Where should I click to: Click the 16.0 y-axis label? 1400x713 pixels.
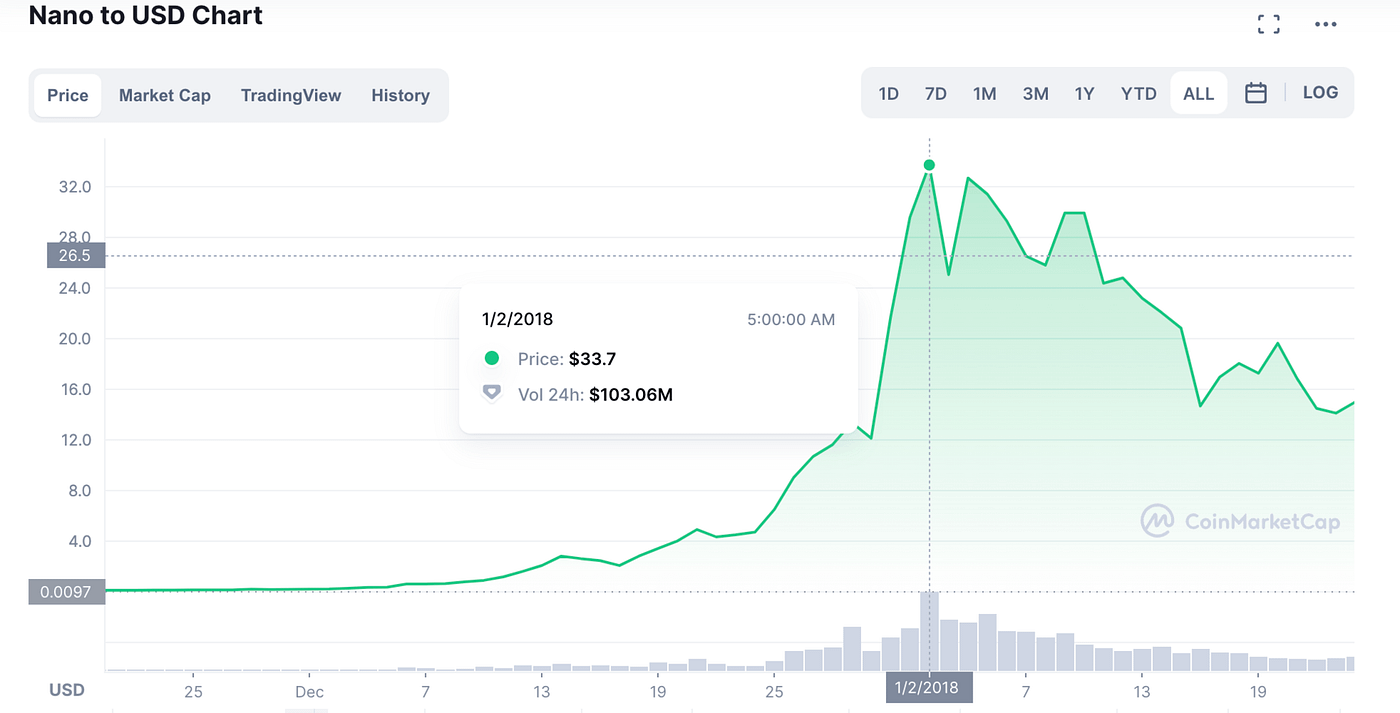coord(75,389)
